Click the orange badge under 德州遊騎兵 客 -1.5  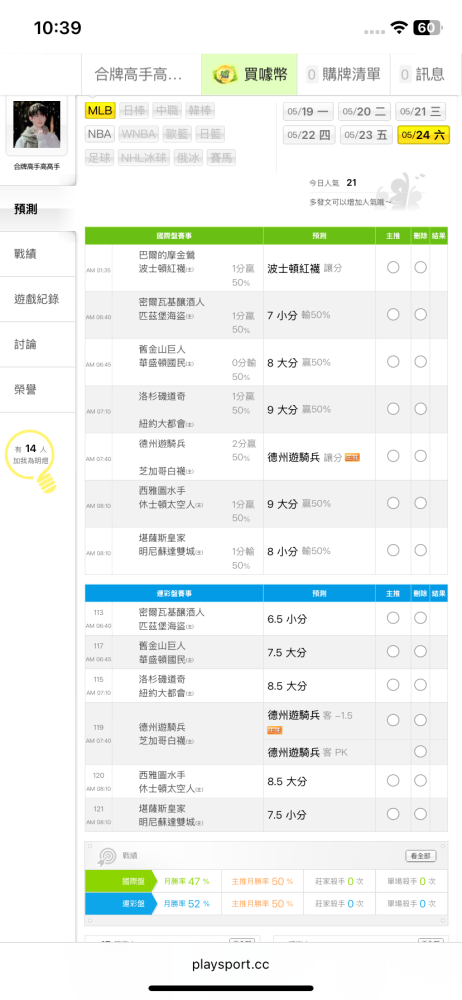click(274, 730)
